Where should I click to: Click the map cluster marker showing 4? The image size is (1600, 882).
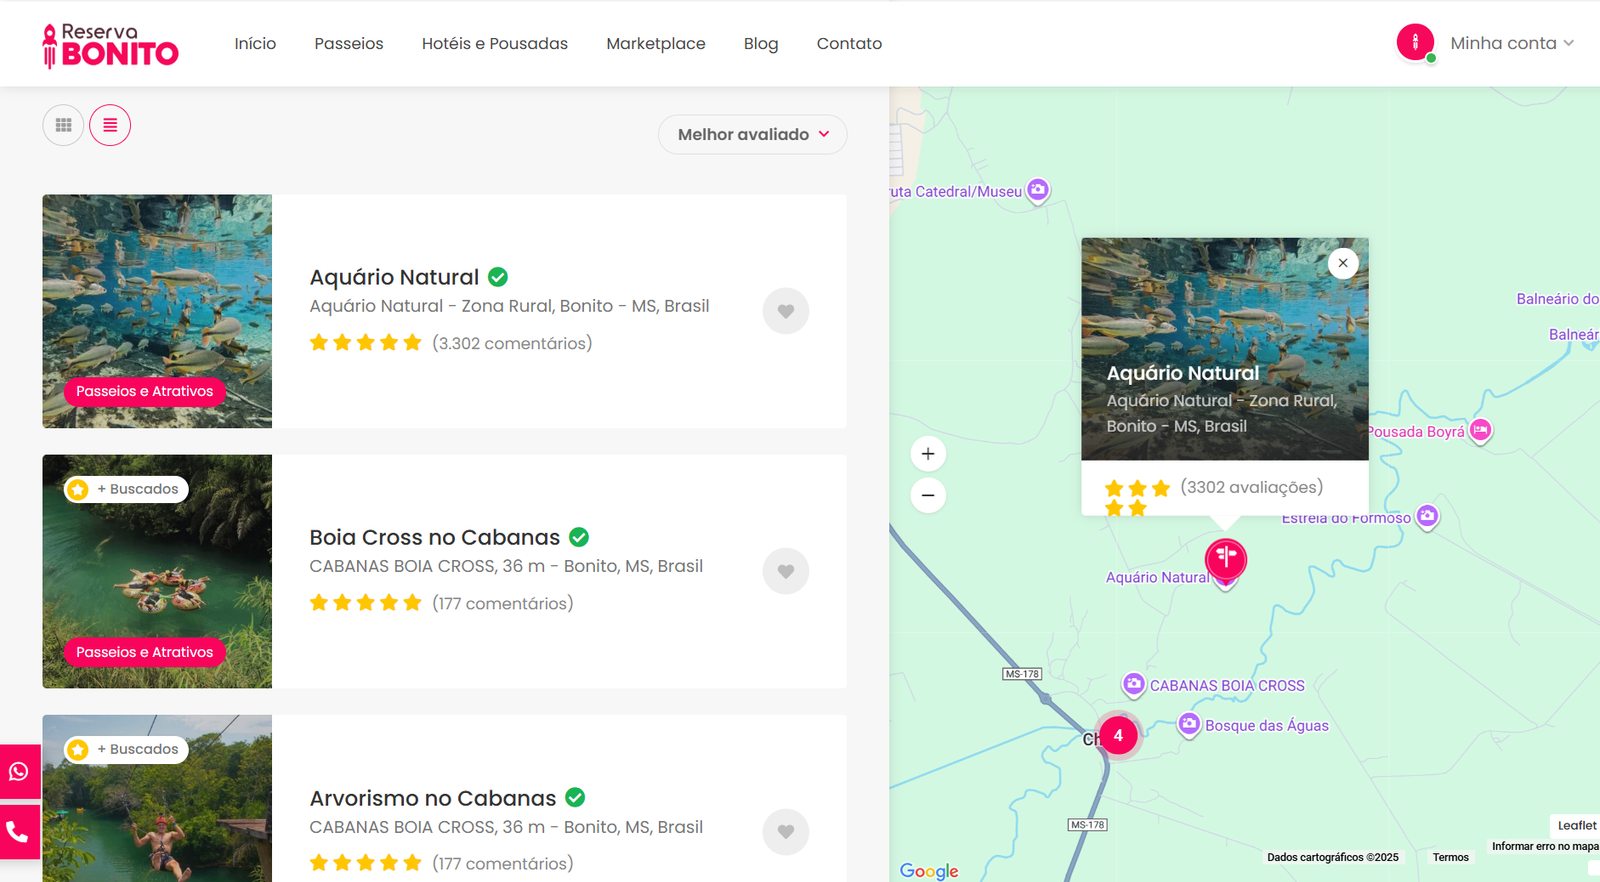[1118, 735]
